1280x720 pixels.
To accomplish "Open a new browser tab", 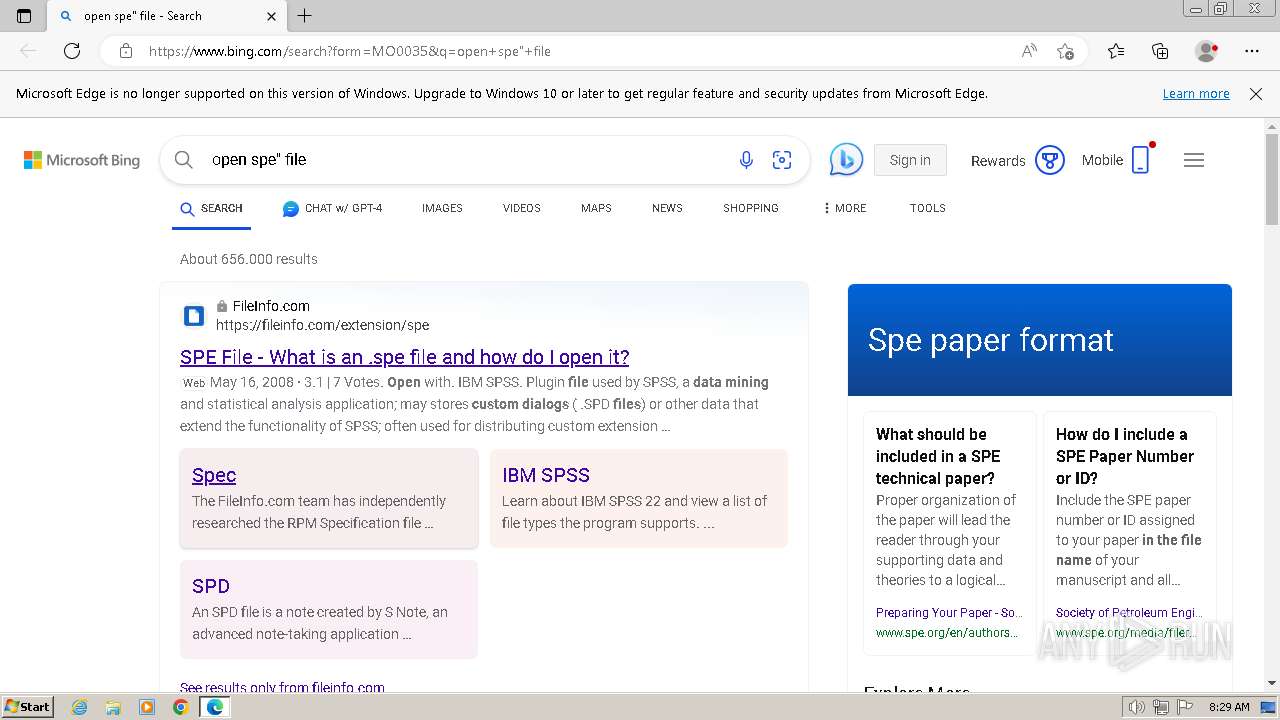I will (x=305, y=15).
